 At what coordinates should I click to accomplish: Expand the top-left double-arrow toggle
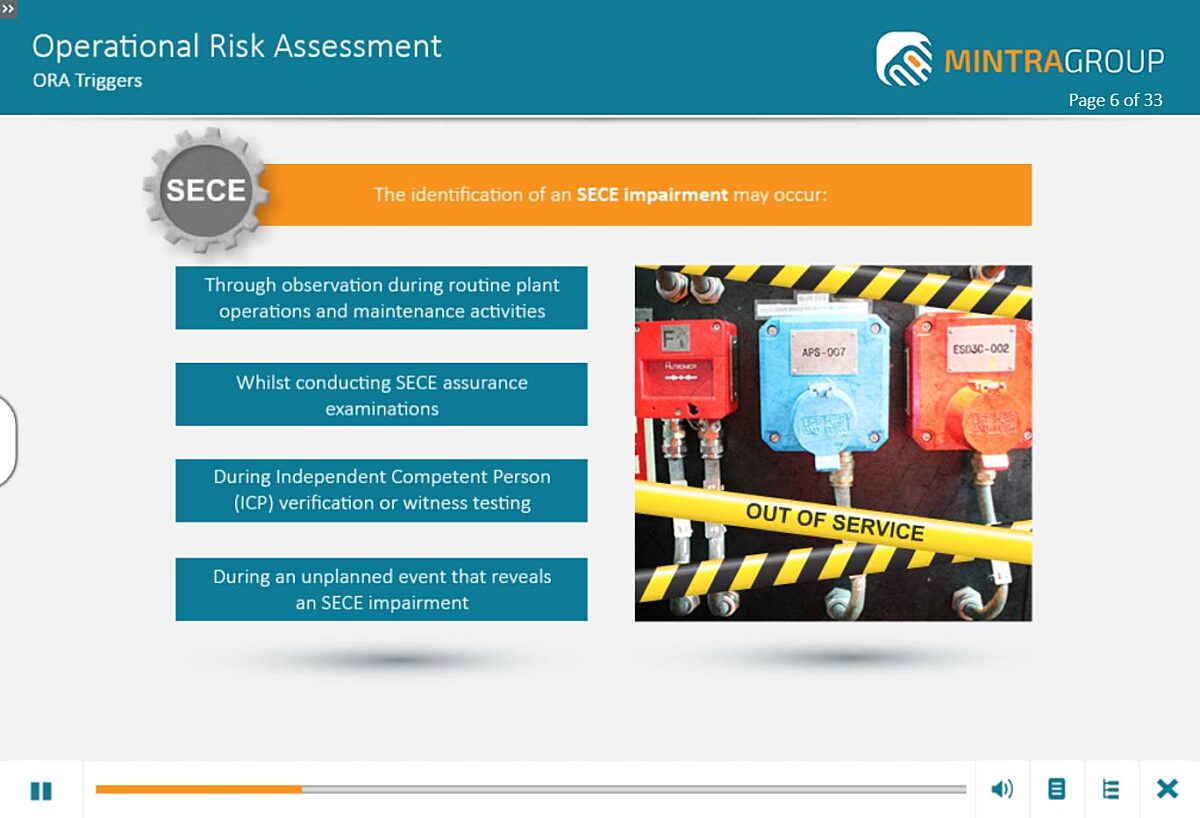tap(8, 8)
